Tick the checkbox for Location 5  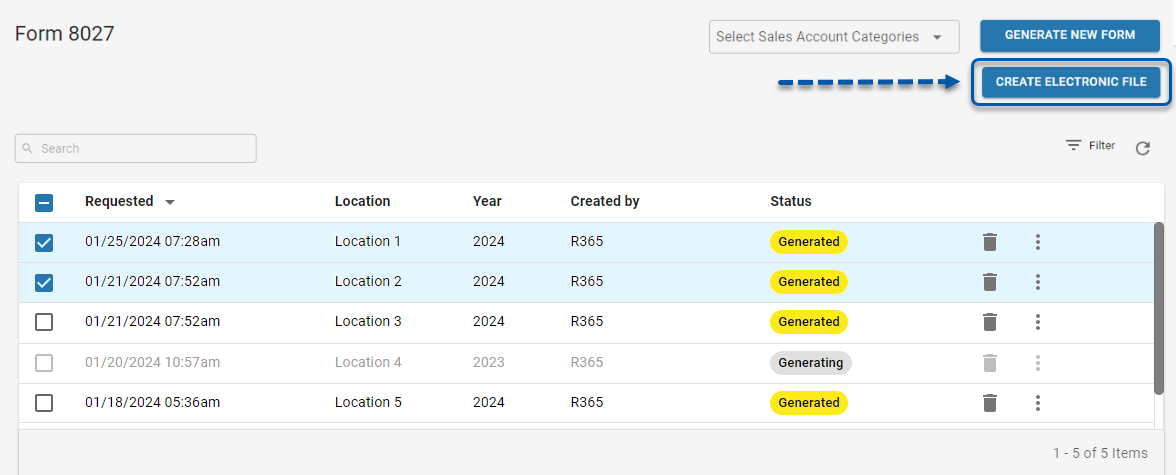click(44, 403)
